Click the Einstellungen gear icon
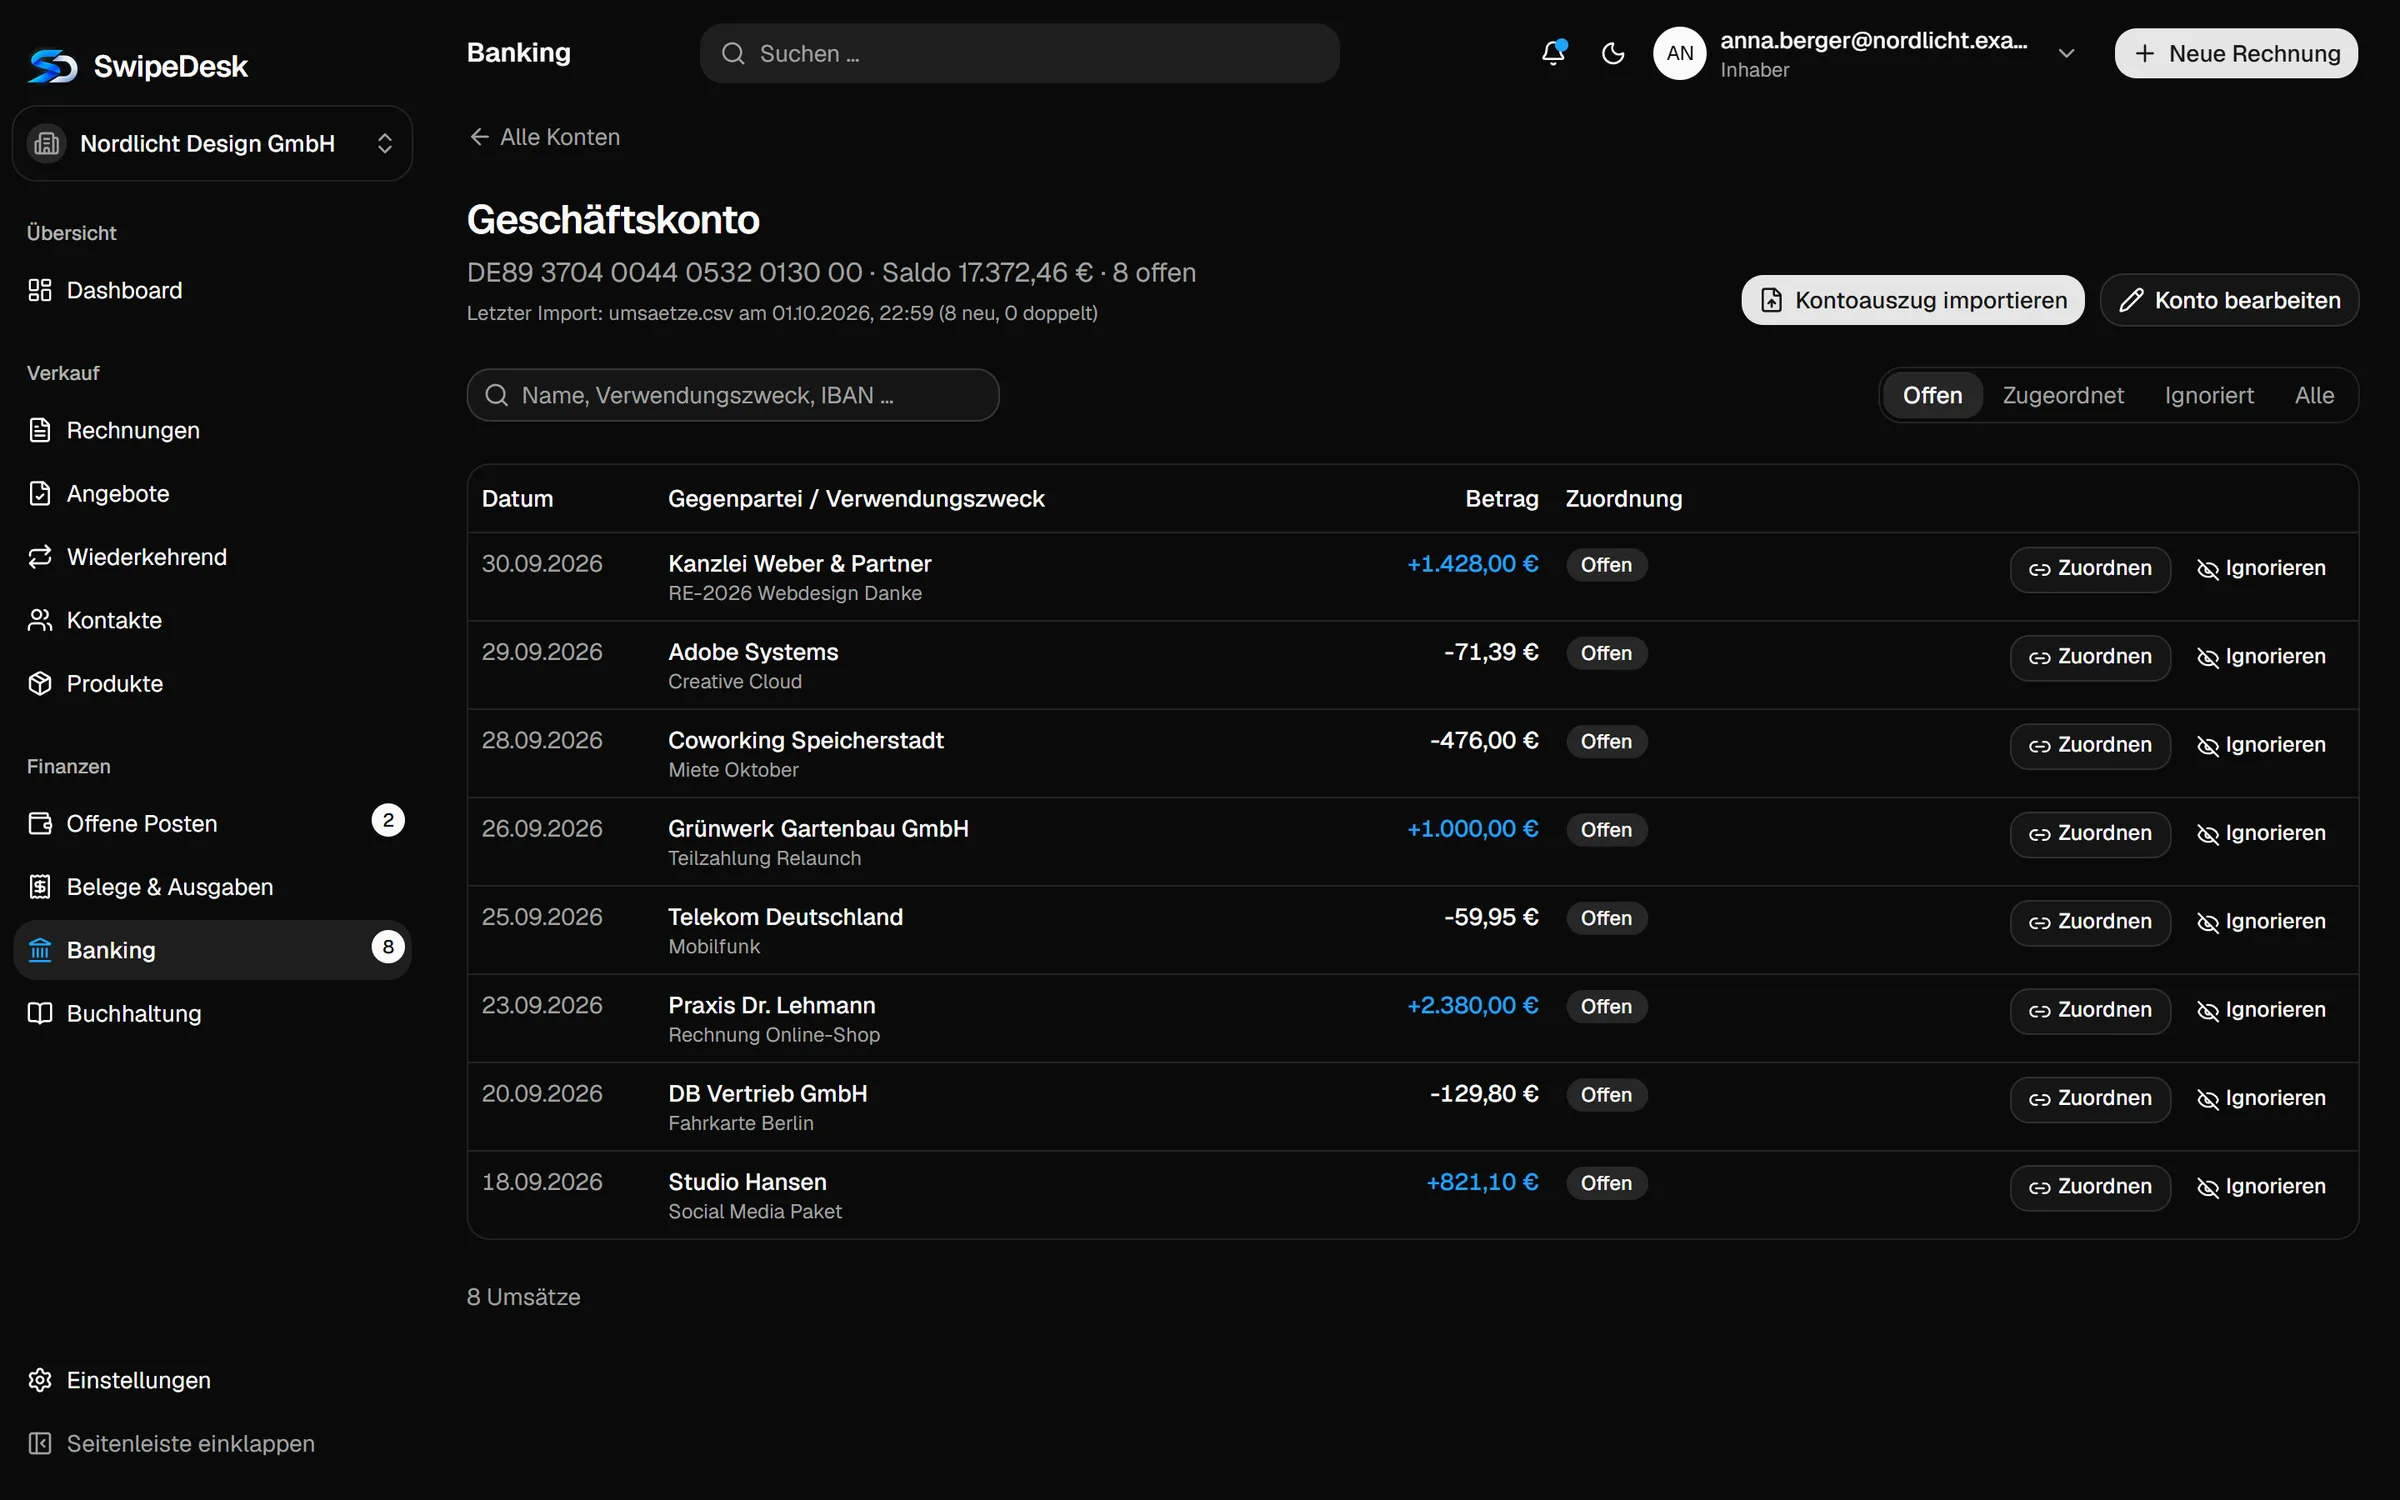The width and height of the screenshot is (2400, 1500). click(x=40, y=1380)
